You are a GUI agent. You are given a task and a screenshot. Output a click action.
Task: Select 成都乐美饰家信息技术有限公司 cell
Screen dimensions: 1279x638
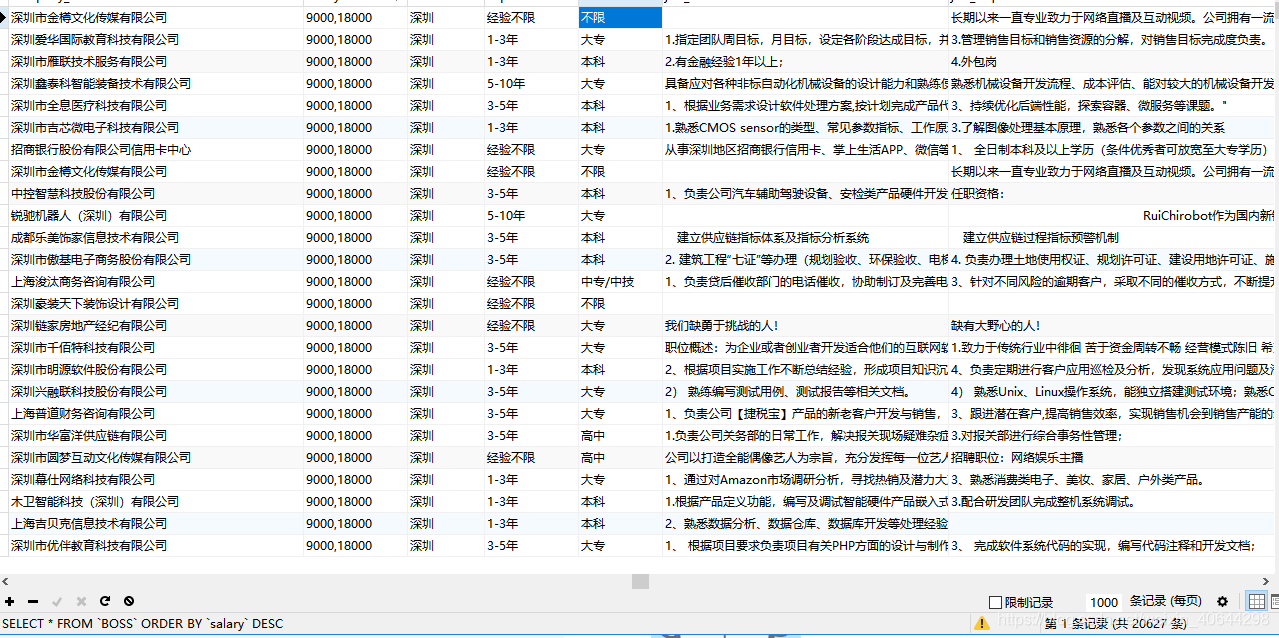155,237
